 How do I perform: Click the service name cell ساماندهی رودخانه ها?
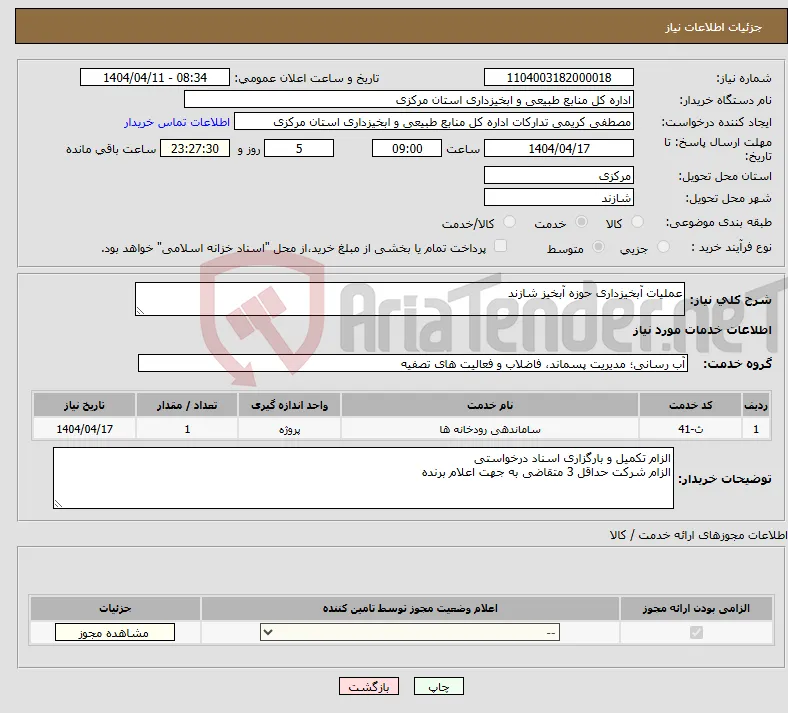pos(490,429)
